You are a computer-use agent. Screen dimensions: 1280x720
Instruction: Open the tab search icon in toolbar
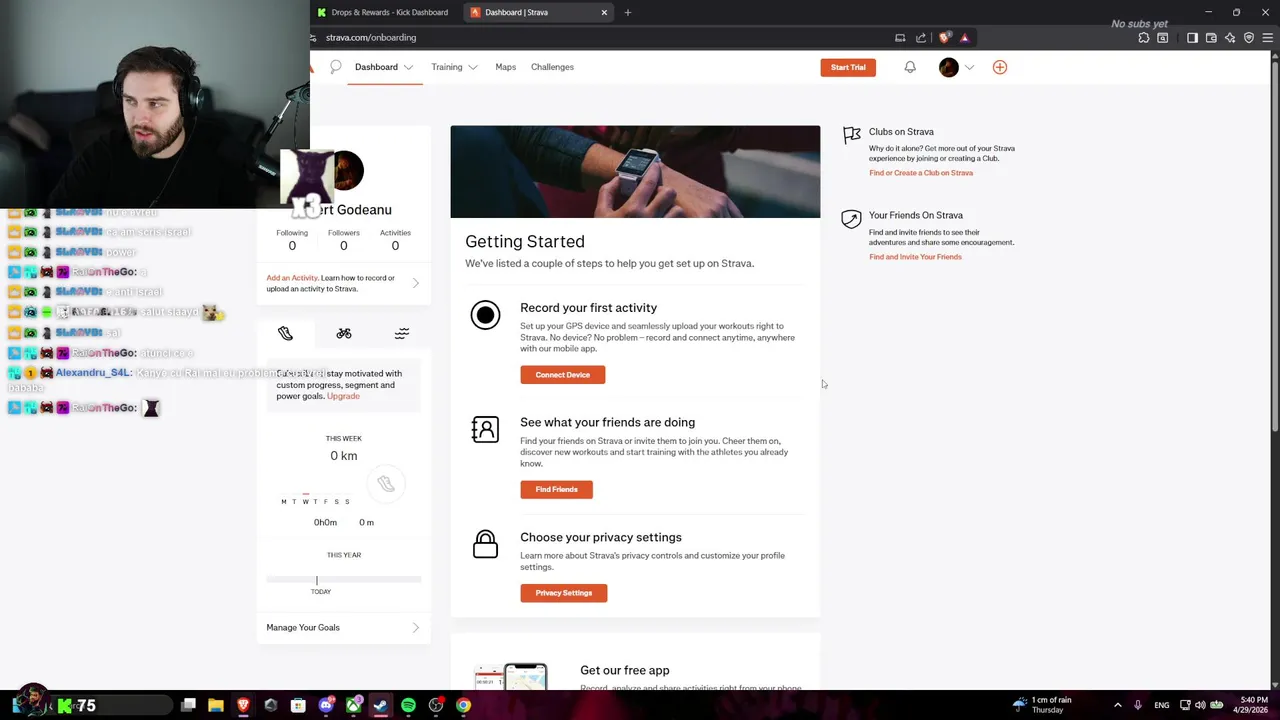[x=1163, y=38]
